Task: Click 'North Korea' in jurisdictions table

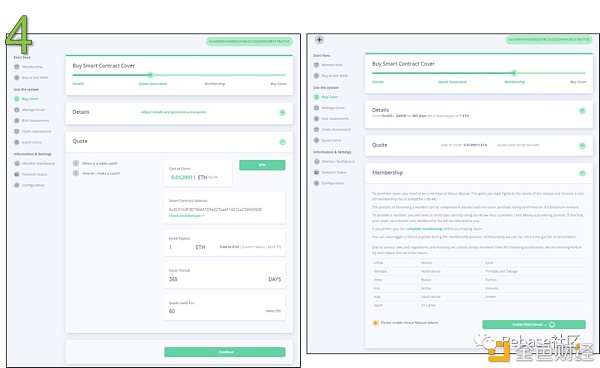Action: pos(430,271)
